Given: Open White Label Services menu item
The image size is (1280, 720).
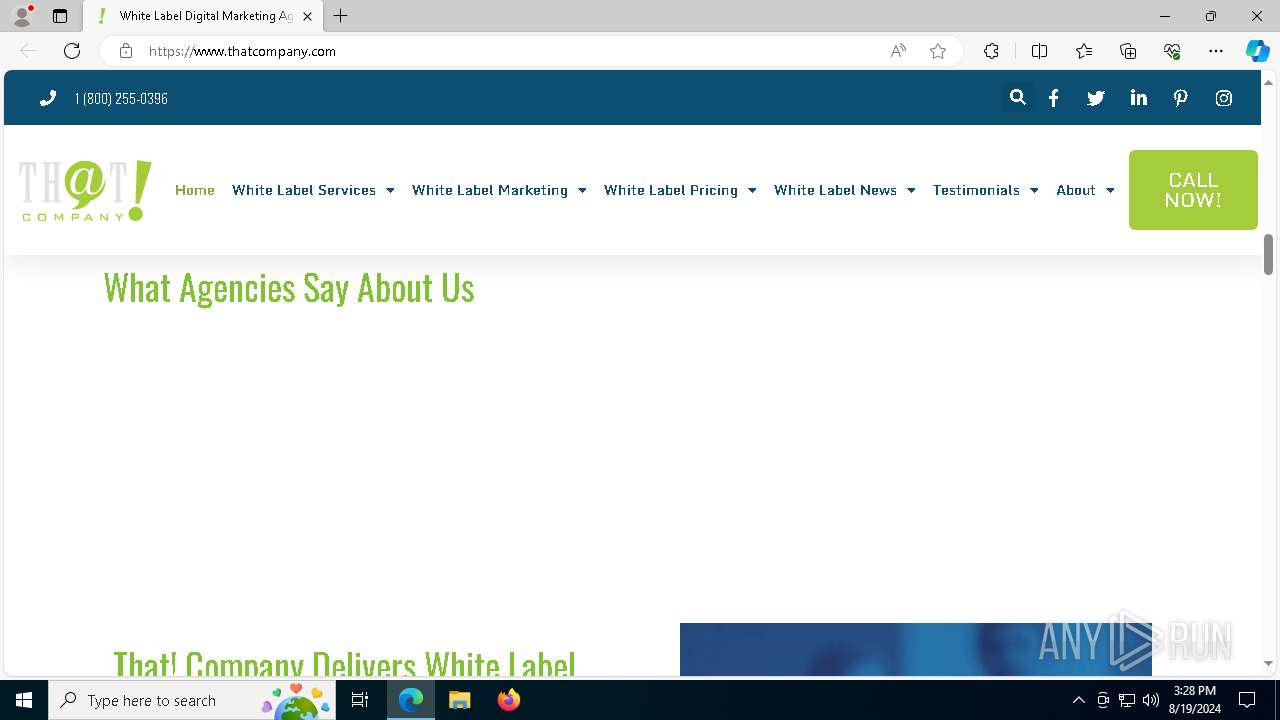Looking at the screenshot, I should (304, 190).
